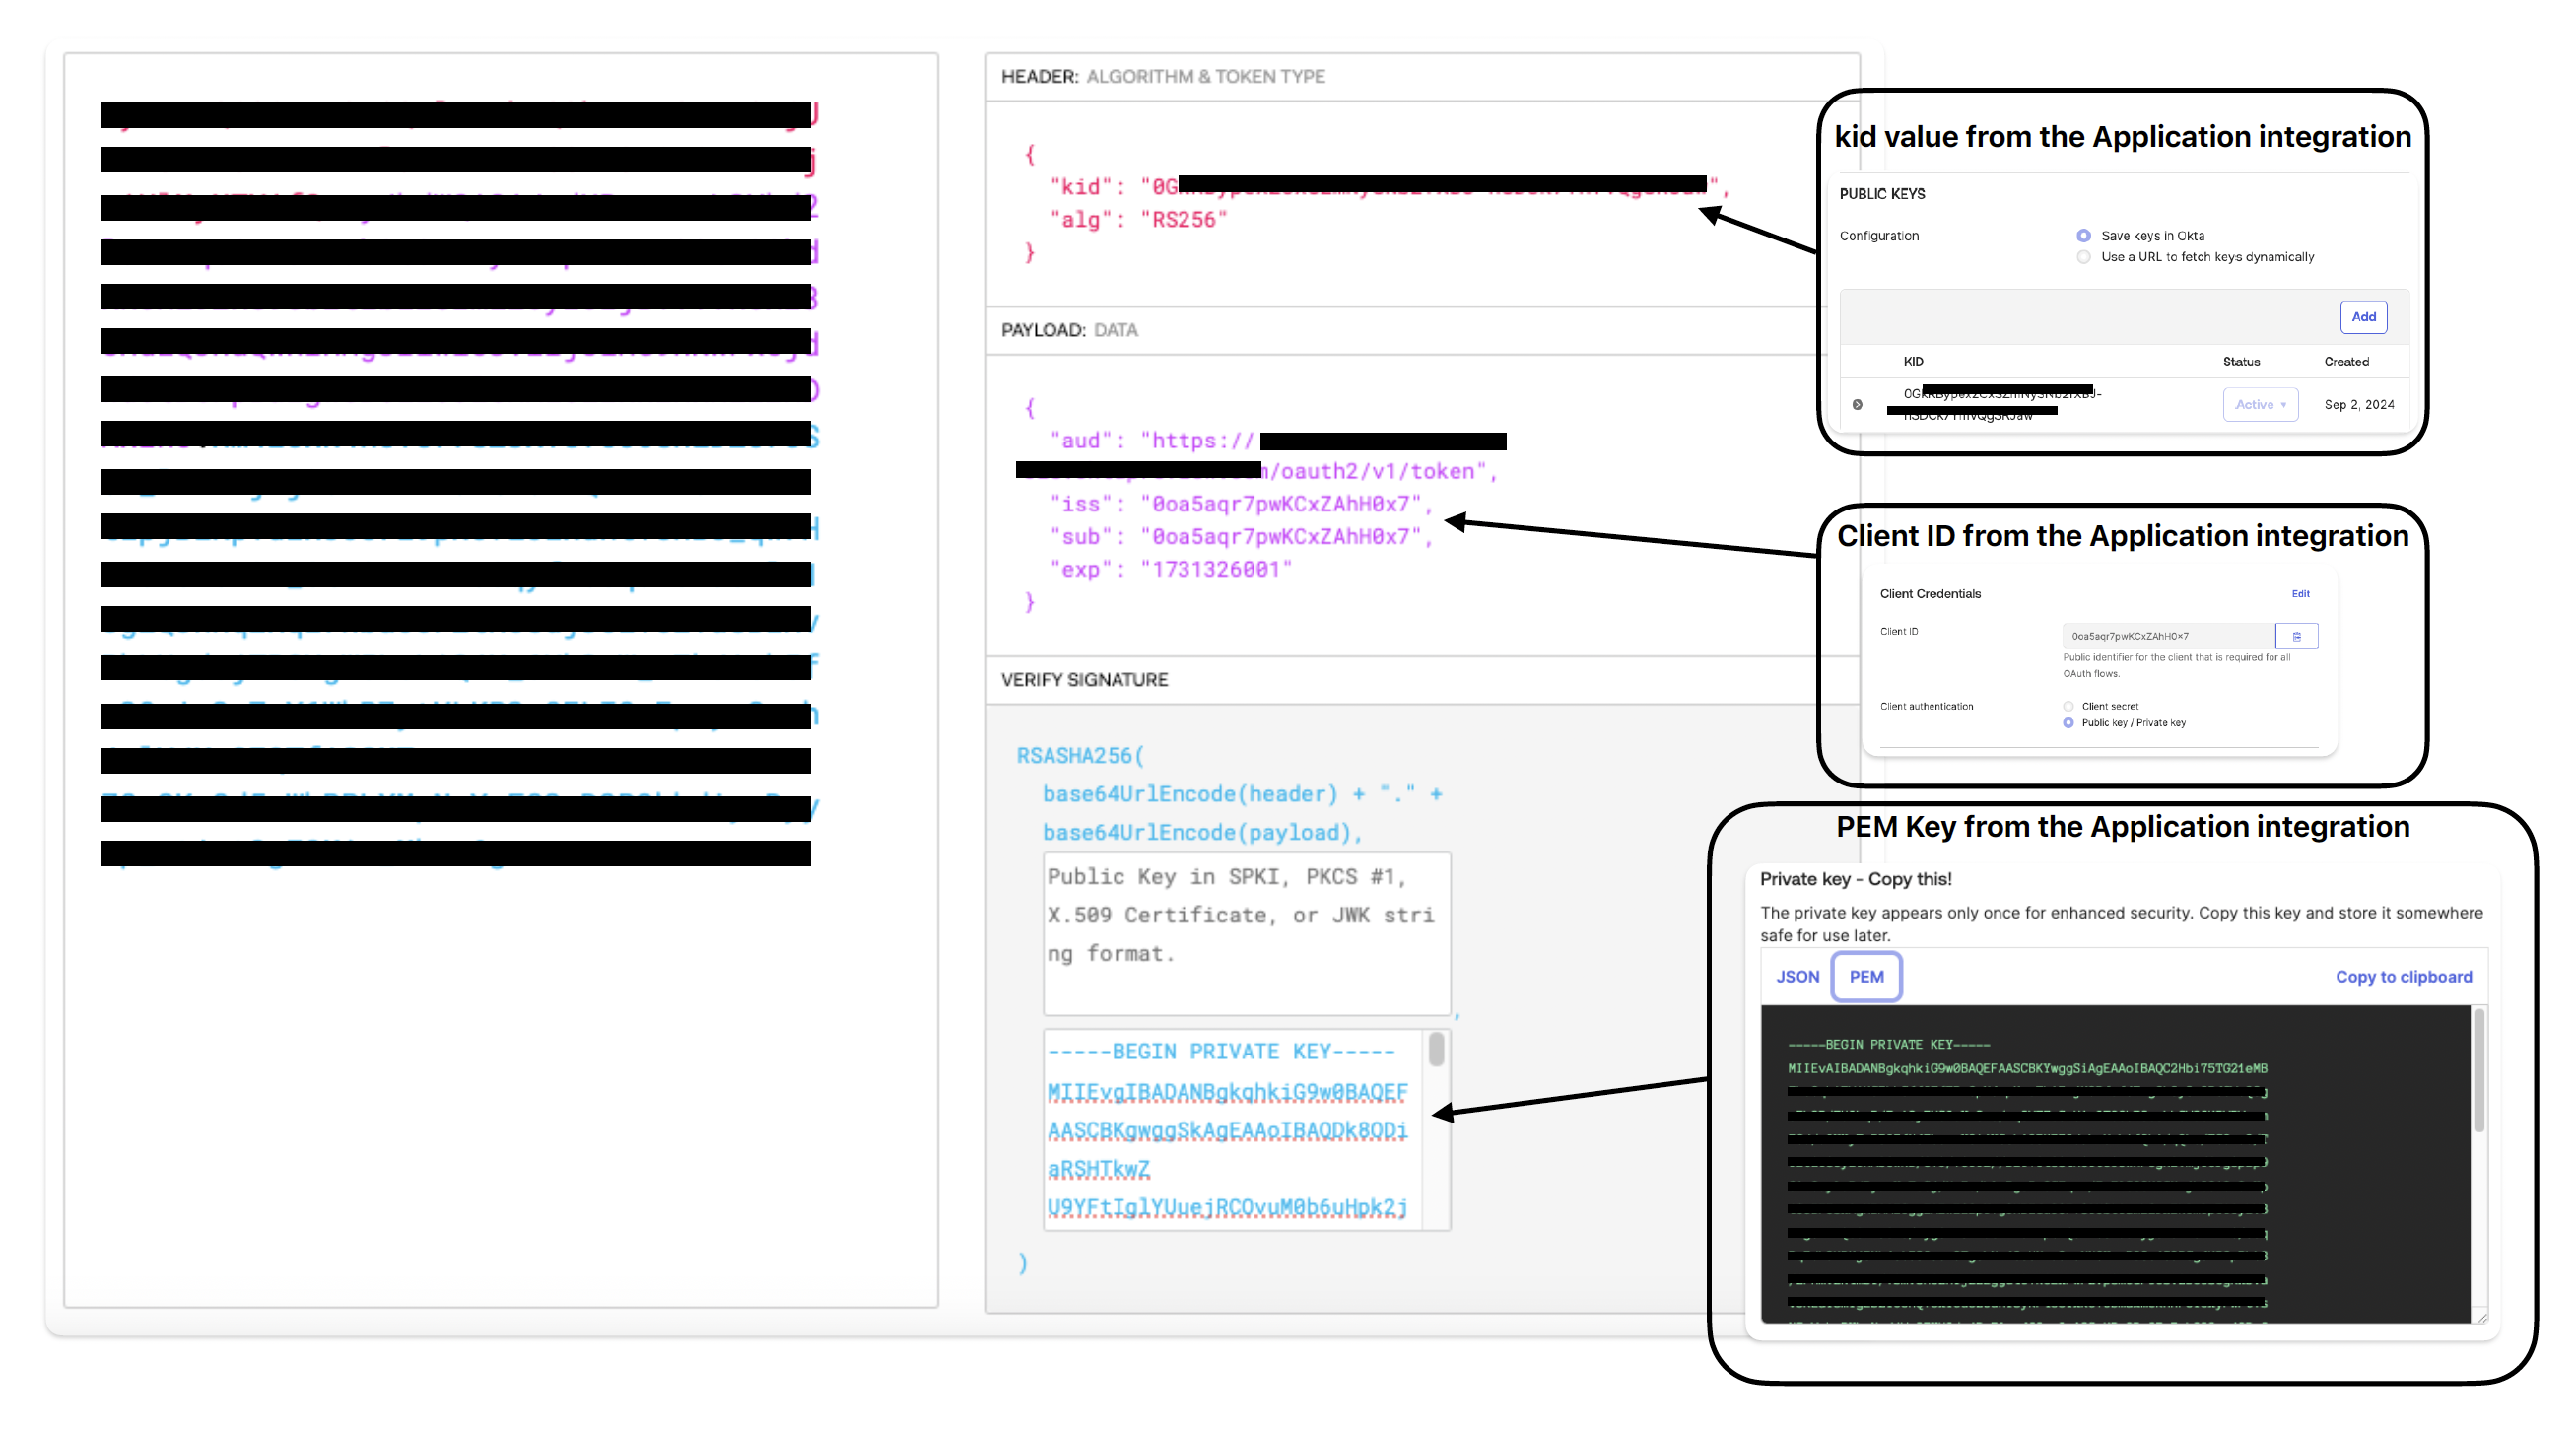Select 'Use a URL to fetch keys dynamically'
Image resolution: width=2576 pixels, height=1429 pixels.
[x=2084, y=257]
